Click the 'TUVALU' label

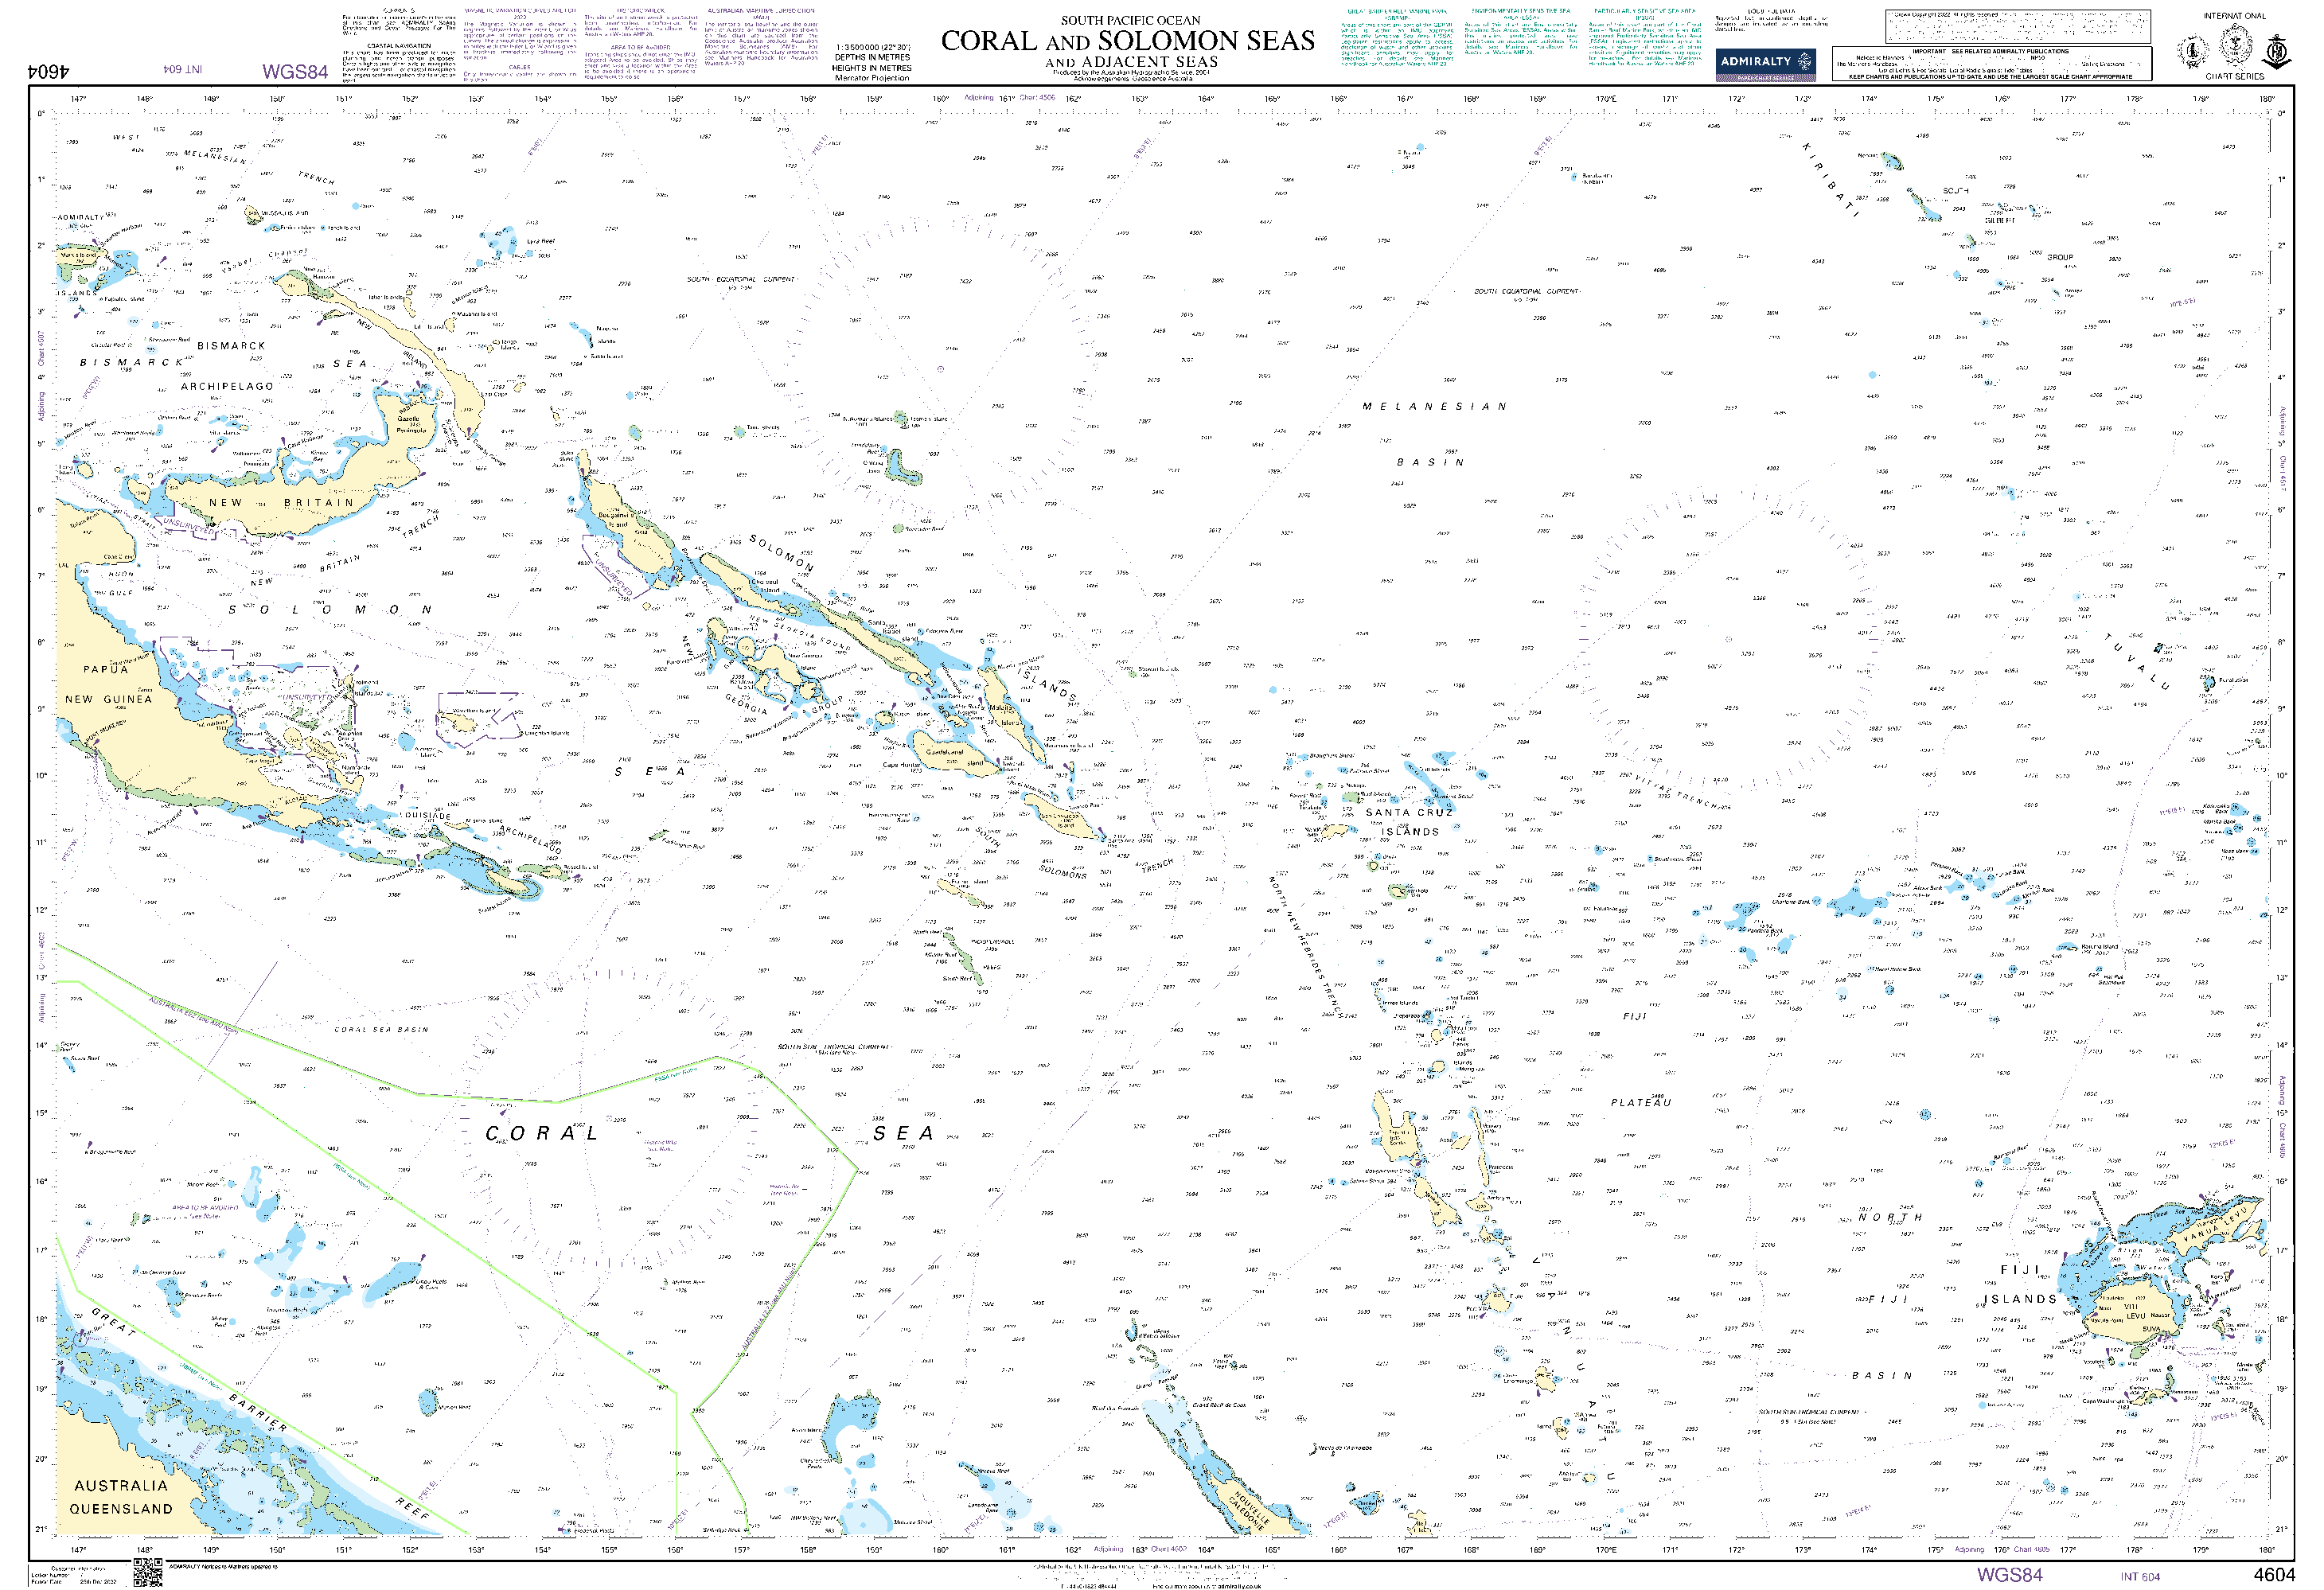[2136, 660]
